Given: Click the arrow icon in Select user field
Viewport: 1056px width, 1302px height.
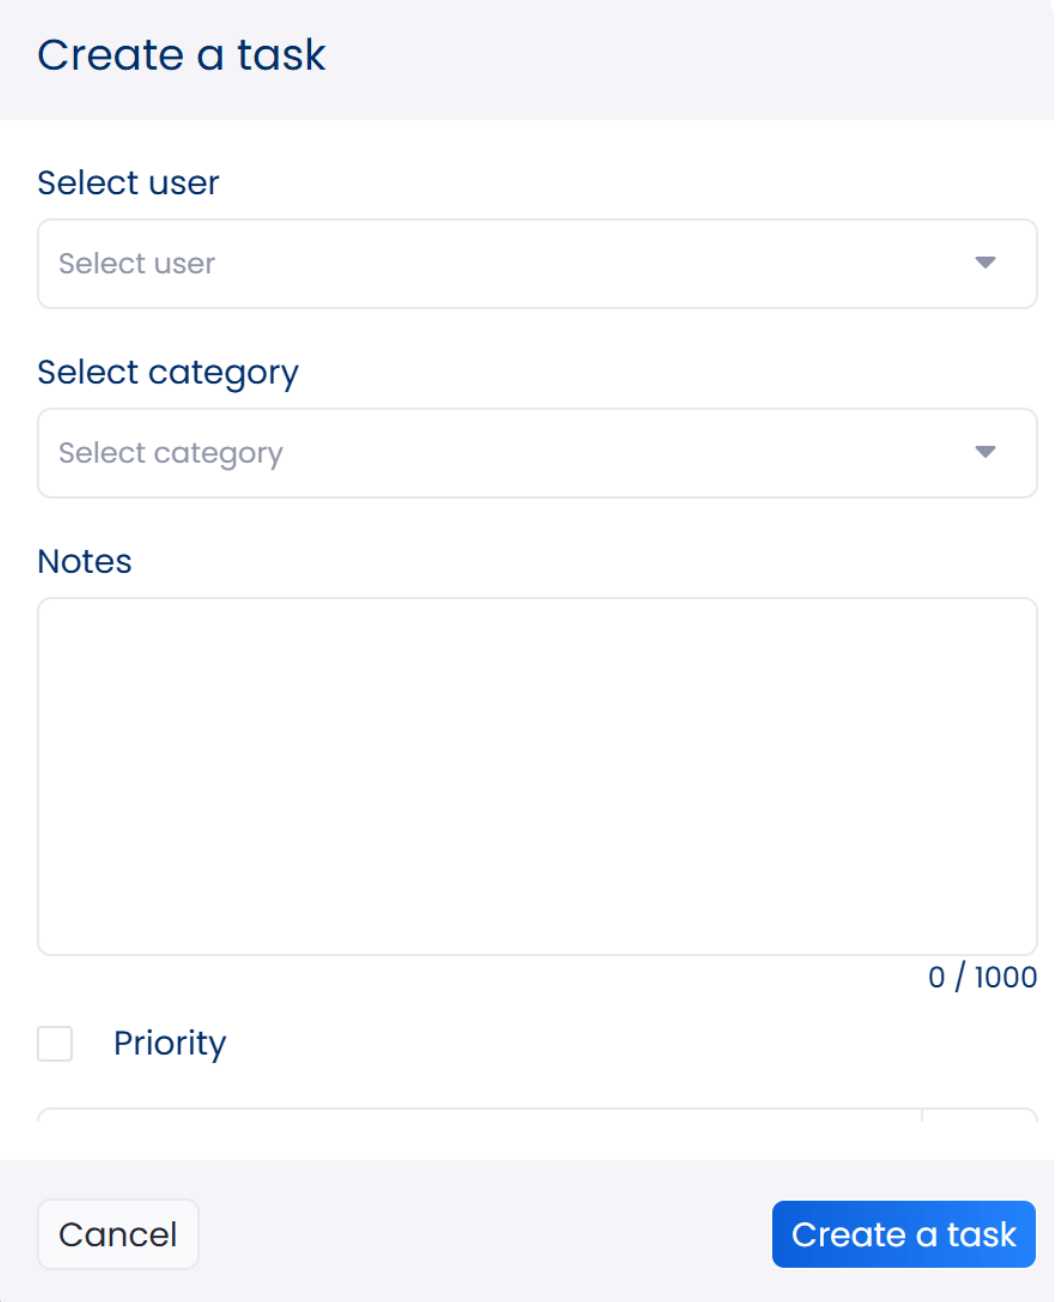Looking at the screenshot, I should point(985,263).
